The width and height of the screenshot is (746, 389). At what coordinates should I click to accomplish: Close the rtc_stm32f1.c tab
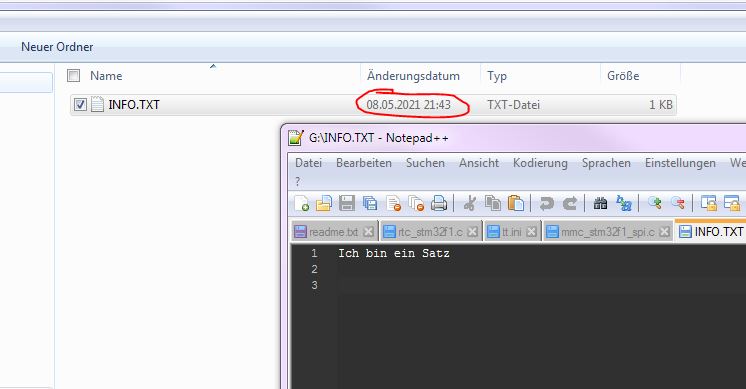tap(472, 232)
